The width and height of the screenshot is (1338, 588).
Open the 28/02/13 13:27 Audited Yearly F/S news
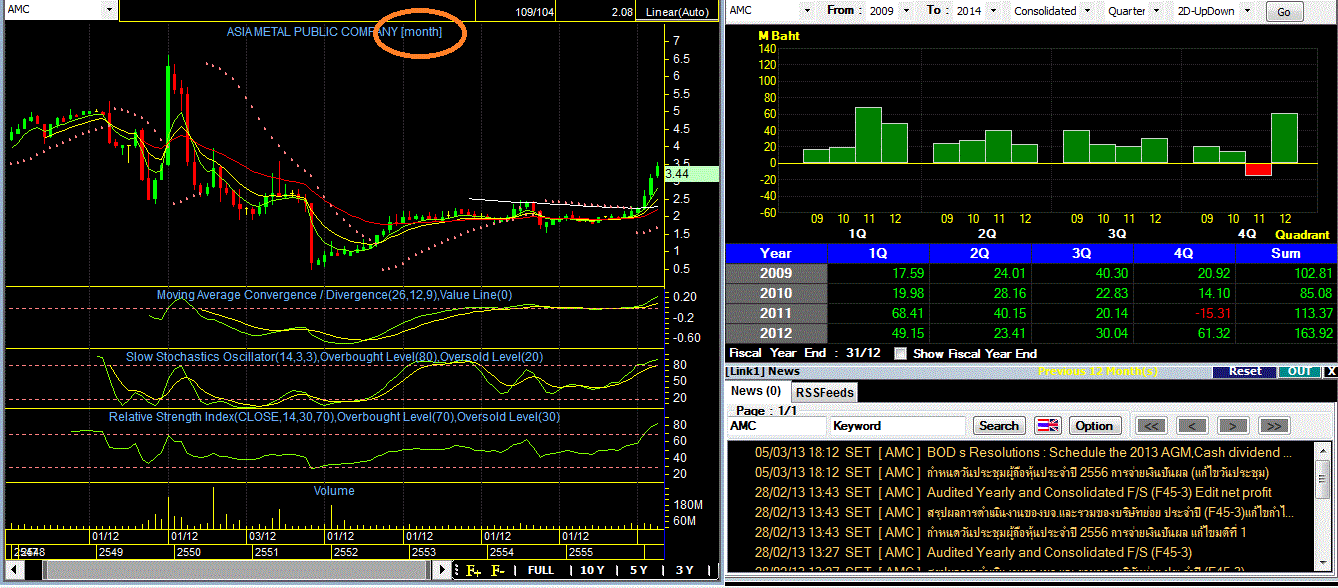1059,552
